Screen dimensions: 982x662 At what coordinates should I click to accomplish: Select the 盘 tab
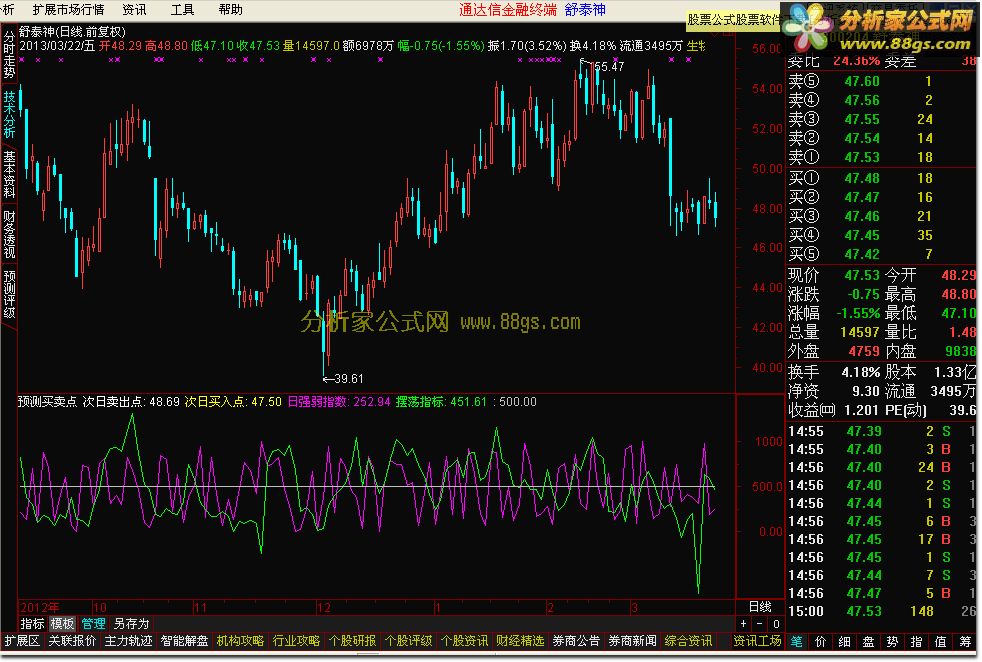click(x=869, y=641)
